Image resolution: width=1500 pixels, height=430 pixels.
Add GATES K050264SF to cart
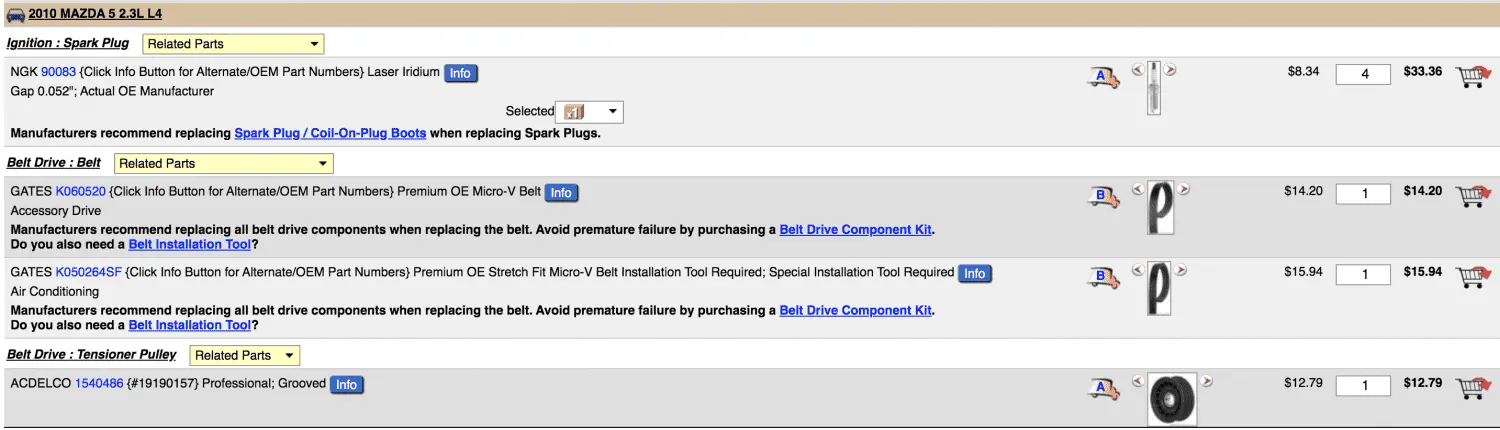click(1471, 276)
